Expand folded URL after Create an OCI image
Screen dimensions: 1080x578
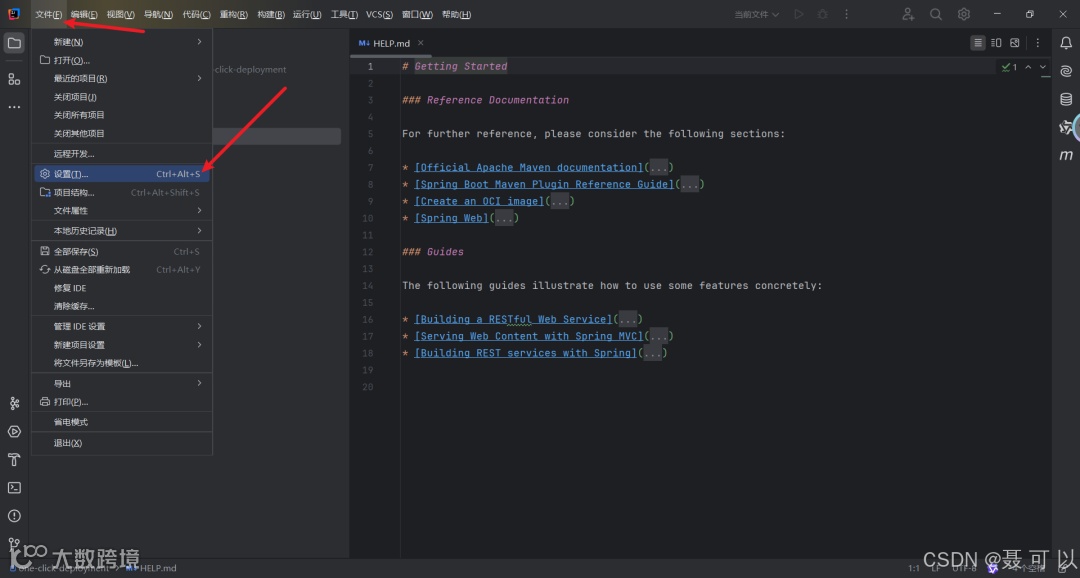[x=560, y=201]
